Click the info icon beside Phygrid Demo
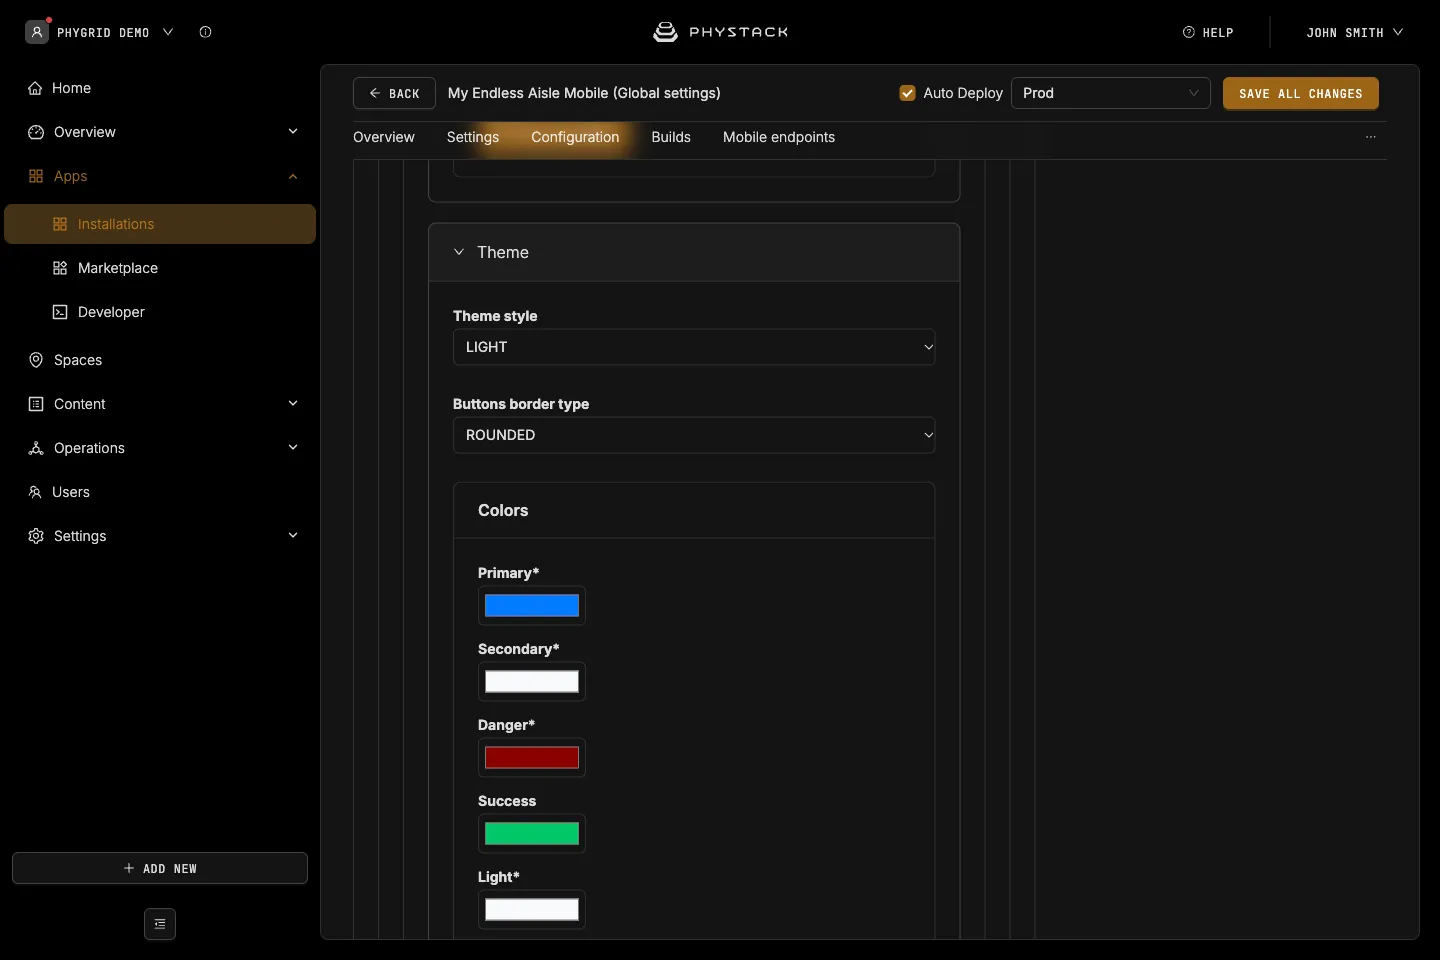Screen dimensions: 1440x960 click(205, 32)
